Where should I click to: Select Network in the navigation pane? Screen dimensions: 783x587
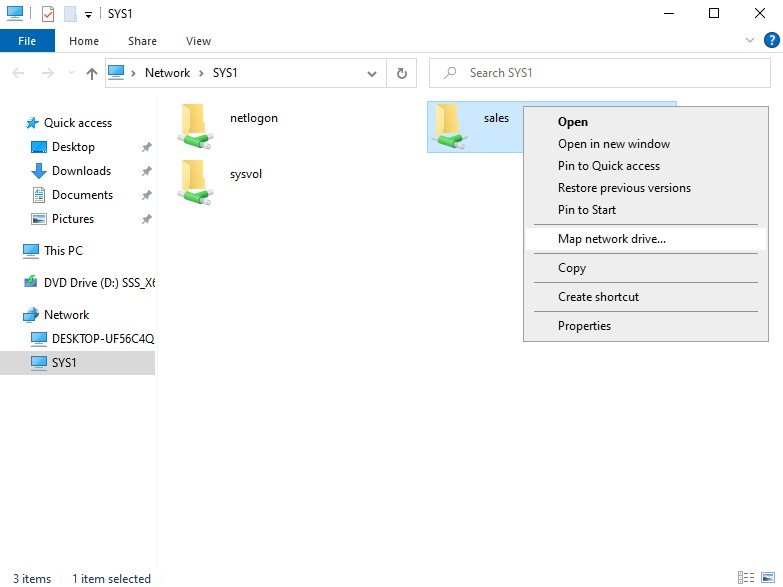[66, 315]
